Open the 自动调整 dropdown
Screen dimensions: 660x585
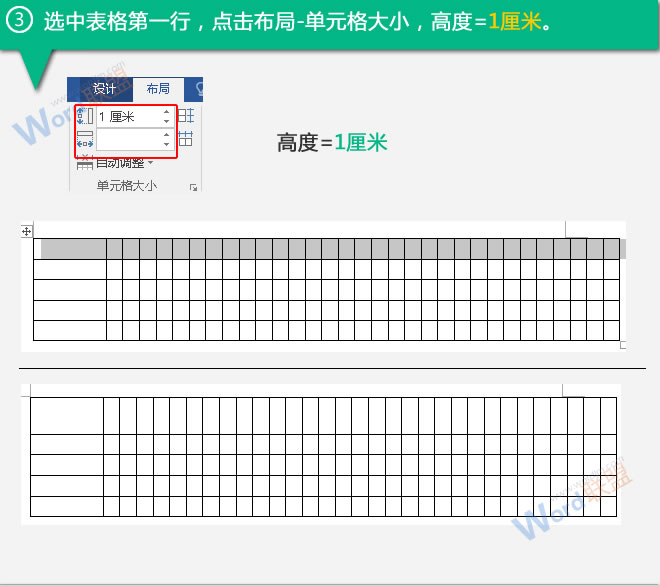click(124, 163)
